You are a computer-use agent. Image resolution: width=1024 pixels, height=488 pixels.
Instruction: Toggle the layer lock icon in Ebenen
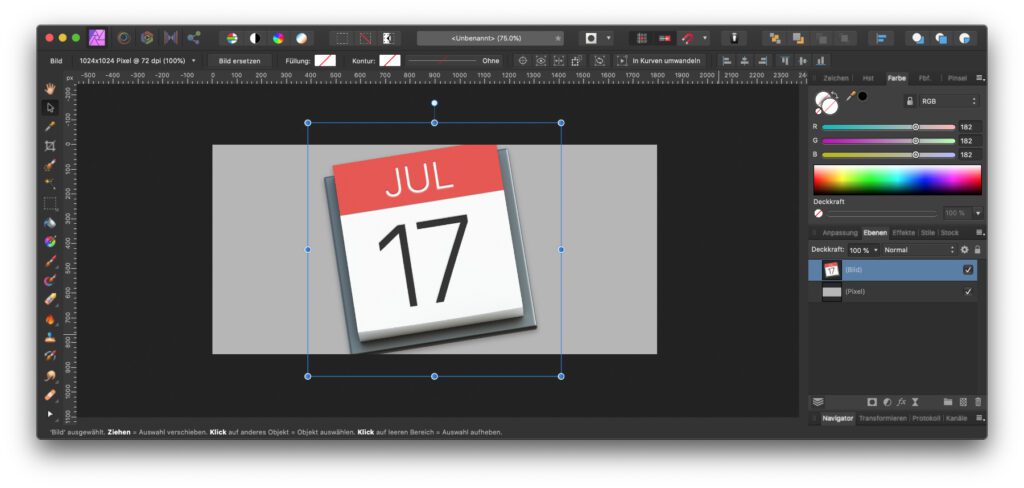click(978, 250)
